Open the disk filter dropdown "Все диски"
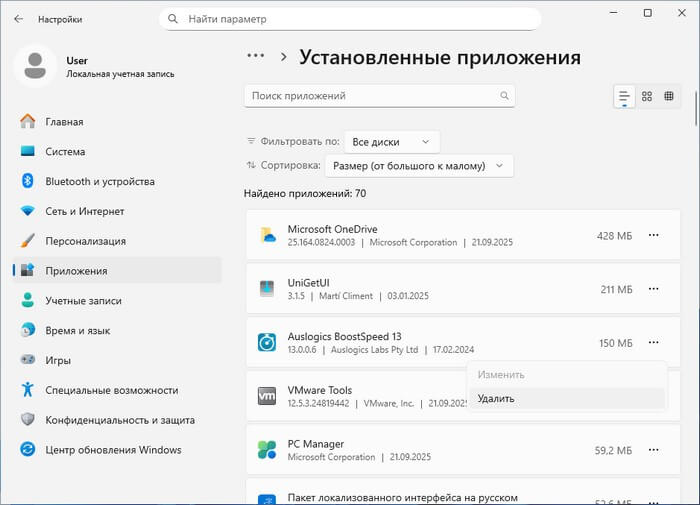 point(391,142)
